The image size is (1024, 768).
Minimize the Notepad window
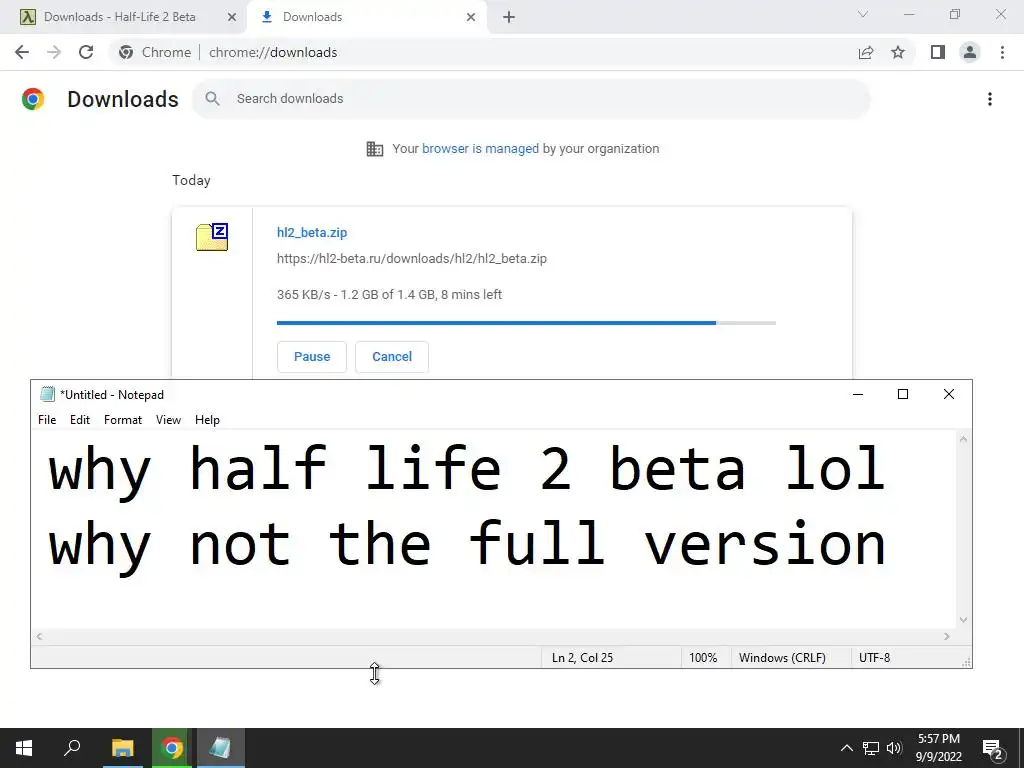(858, 394)
